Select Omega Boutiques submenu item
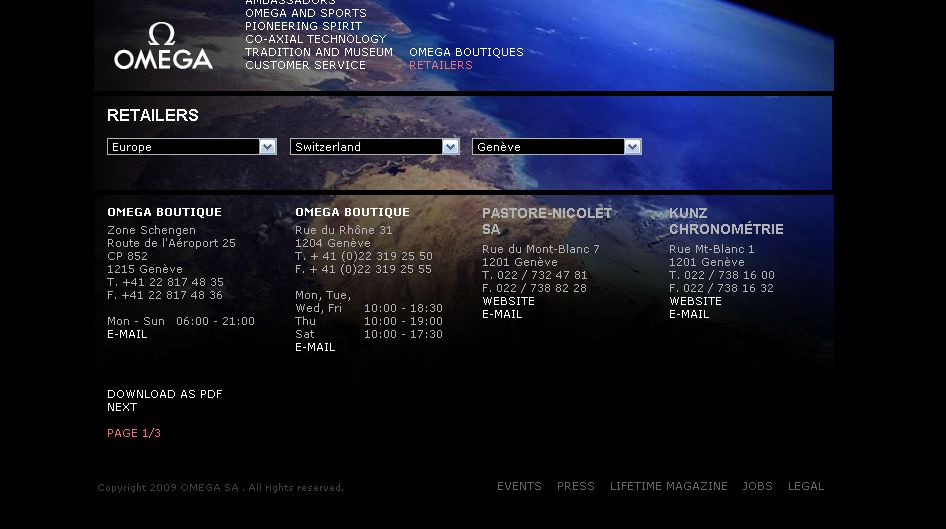This screenshot has height=529, width=946. (x=466, y=52)
